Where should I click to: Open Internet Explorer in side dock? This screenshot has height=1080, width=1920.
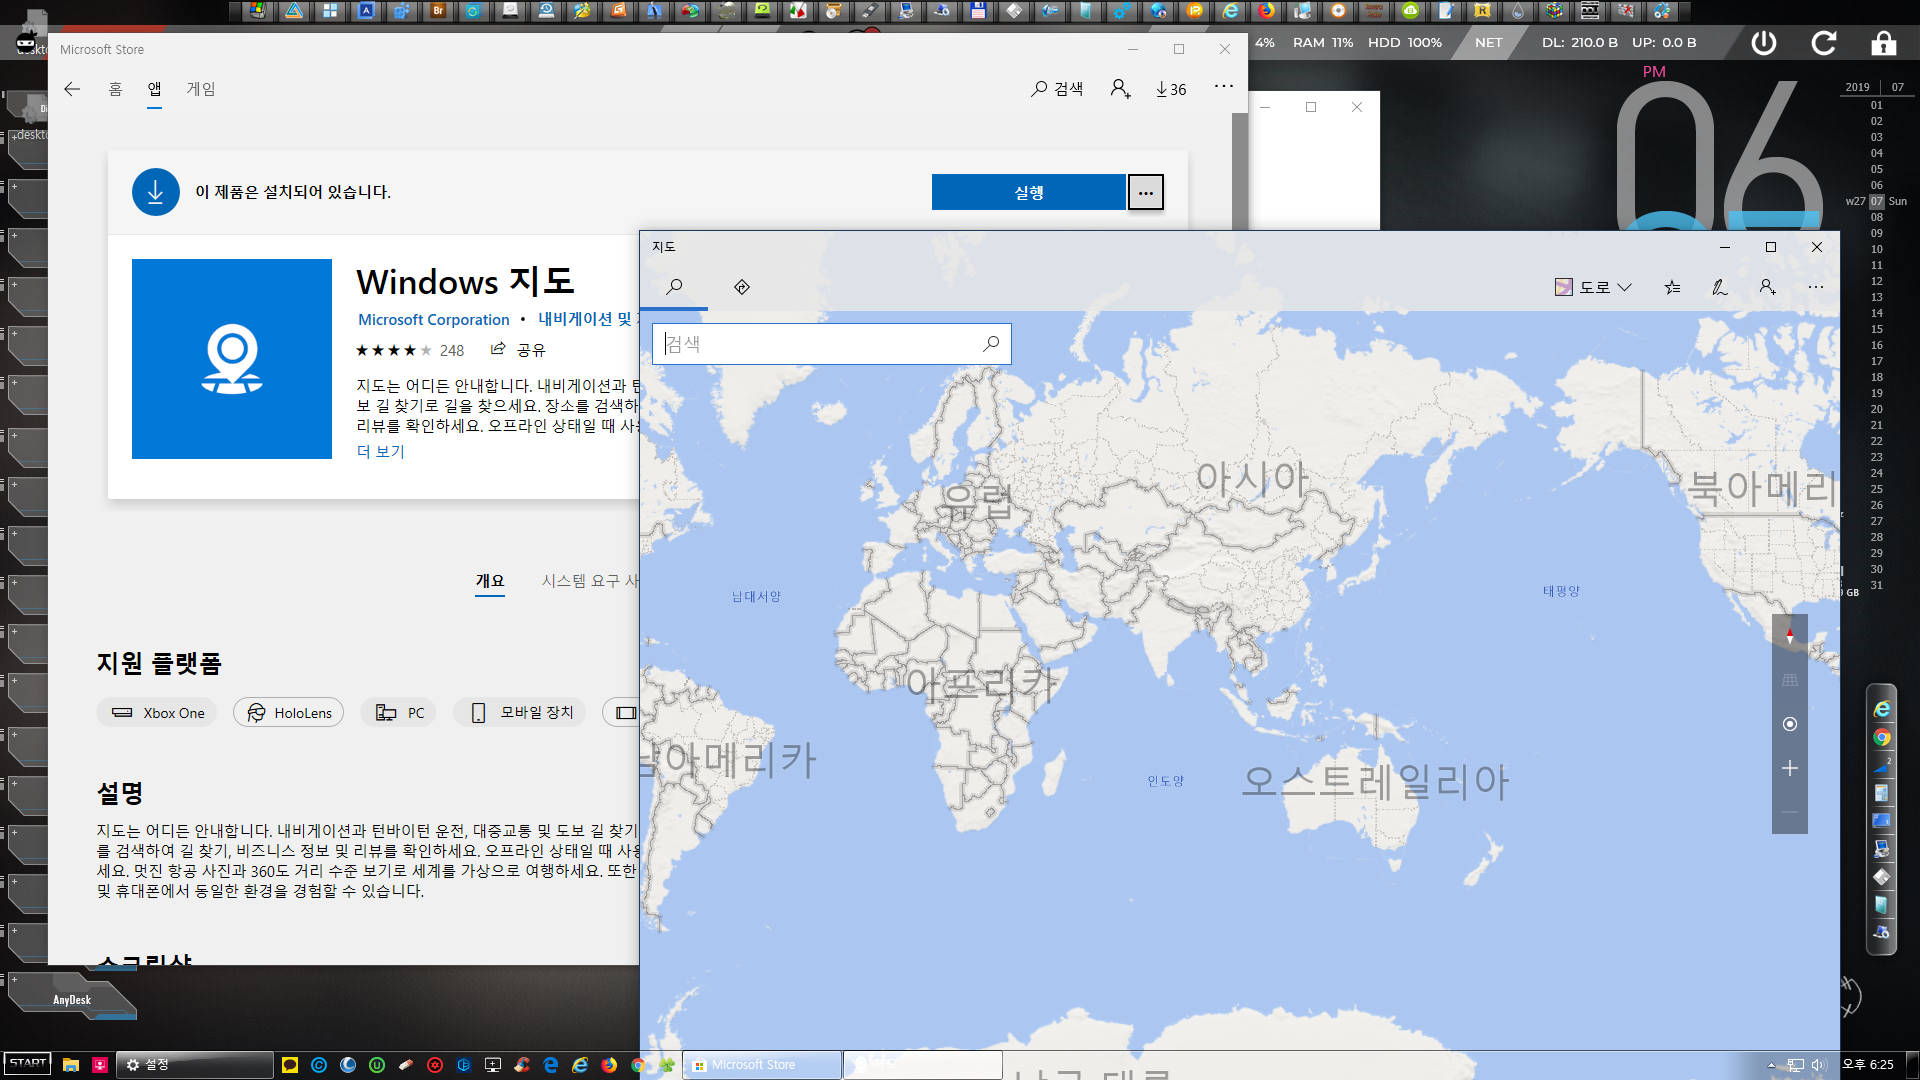[x=1882, y=709]
